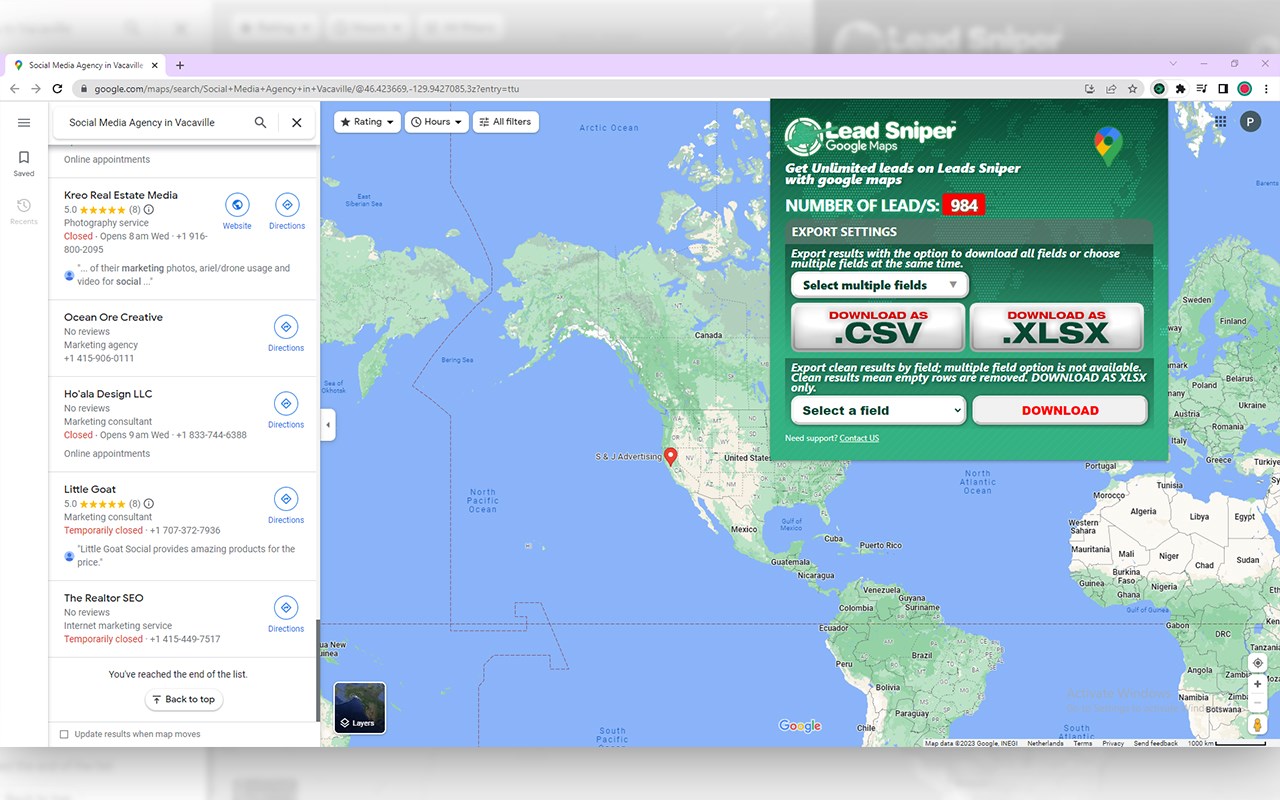The width and height of the screenshot is (1280, 800).
Task: Click the info icon next to Kreo rating
Action: point(149,210)
